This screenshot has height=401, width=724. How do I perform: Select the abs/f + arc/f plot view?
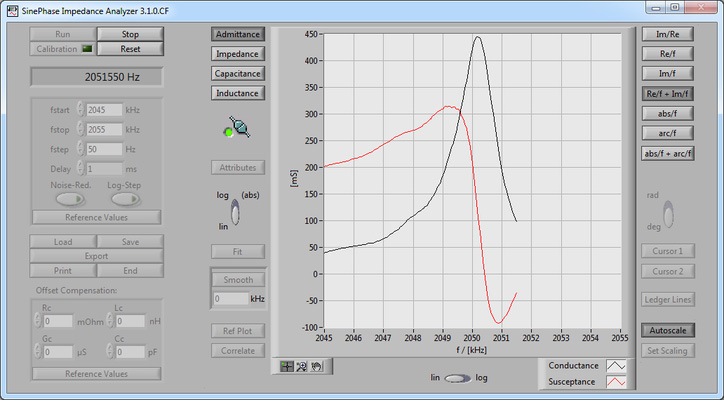click(668, 153)
